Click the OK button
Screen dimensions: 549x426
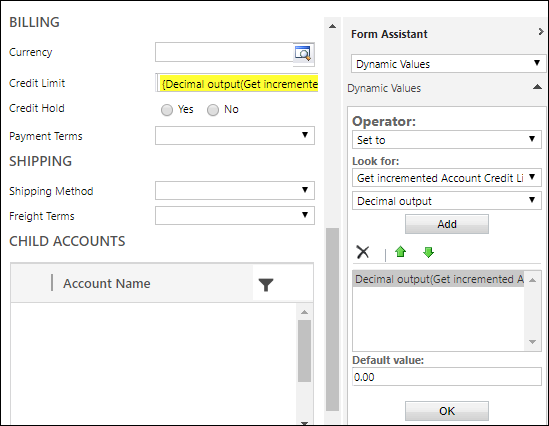tap(447, 411)
